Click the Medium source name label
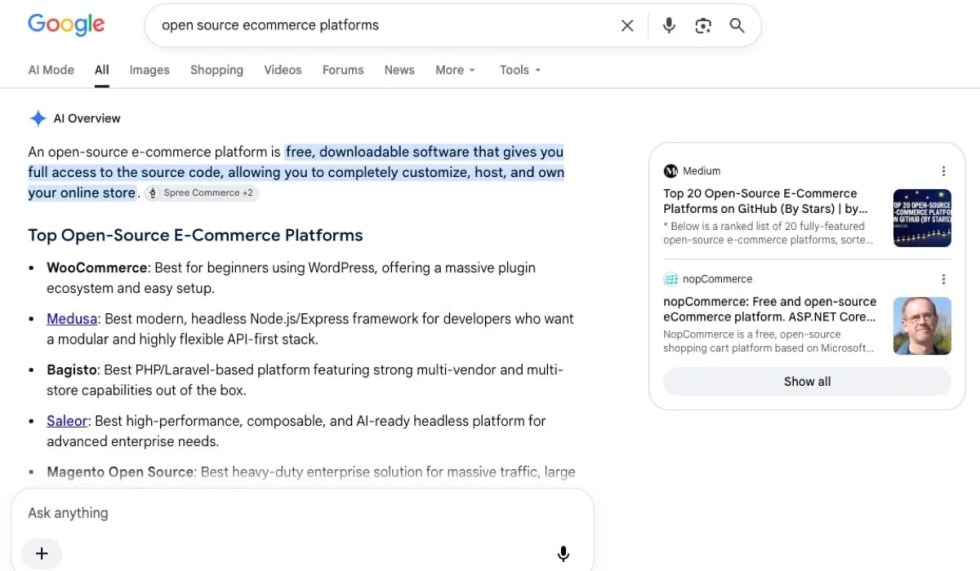Viewport: 980px width, 571px height. [x=701, y=171]
